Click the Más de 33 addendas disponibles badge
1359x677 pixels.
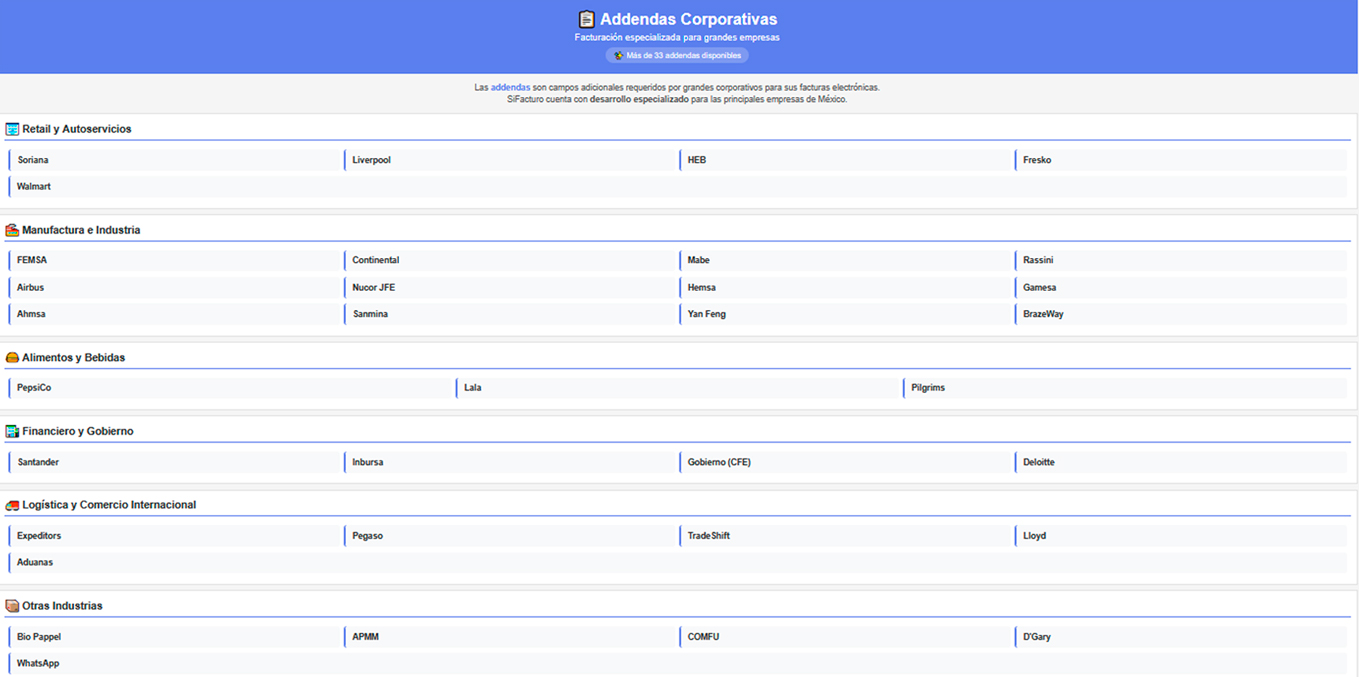[677, 56]
